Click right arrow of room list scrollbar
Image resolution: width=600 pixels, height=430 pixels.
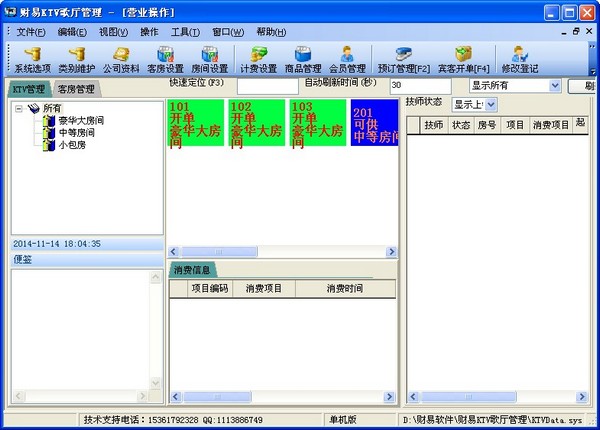(391, 252)
